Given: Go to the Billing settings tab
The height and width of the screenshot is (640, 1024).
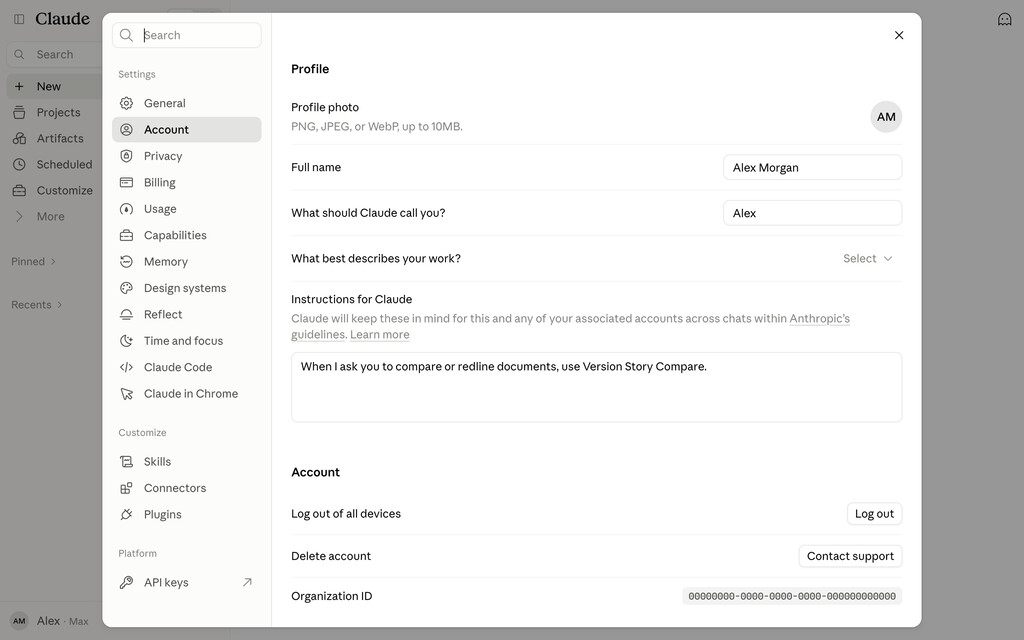Looking at the screenshot, I should point(187,182).
